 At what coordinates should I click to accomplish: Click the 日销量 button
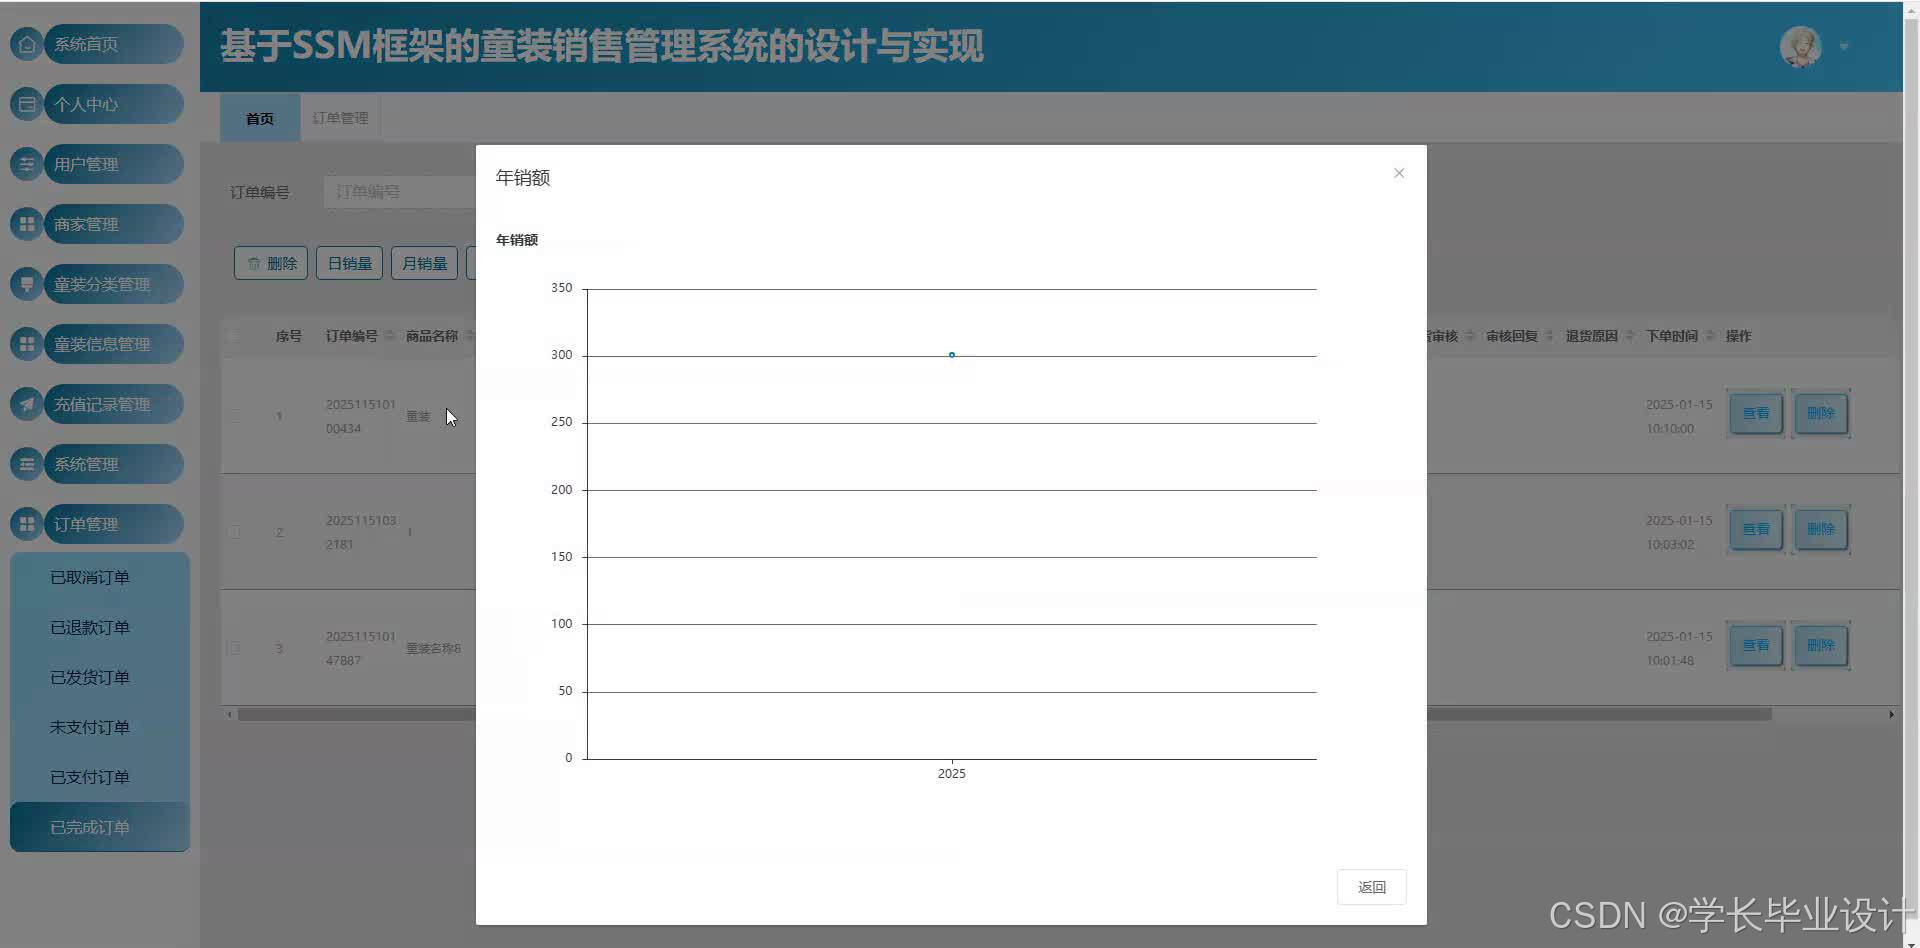click(x=350, y=263)
